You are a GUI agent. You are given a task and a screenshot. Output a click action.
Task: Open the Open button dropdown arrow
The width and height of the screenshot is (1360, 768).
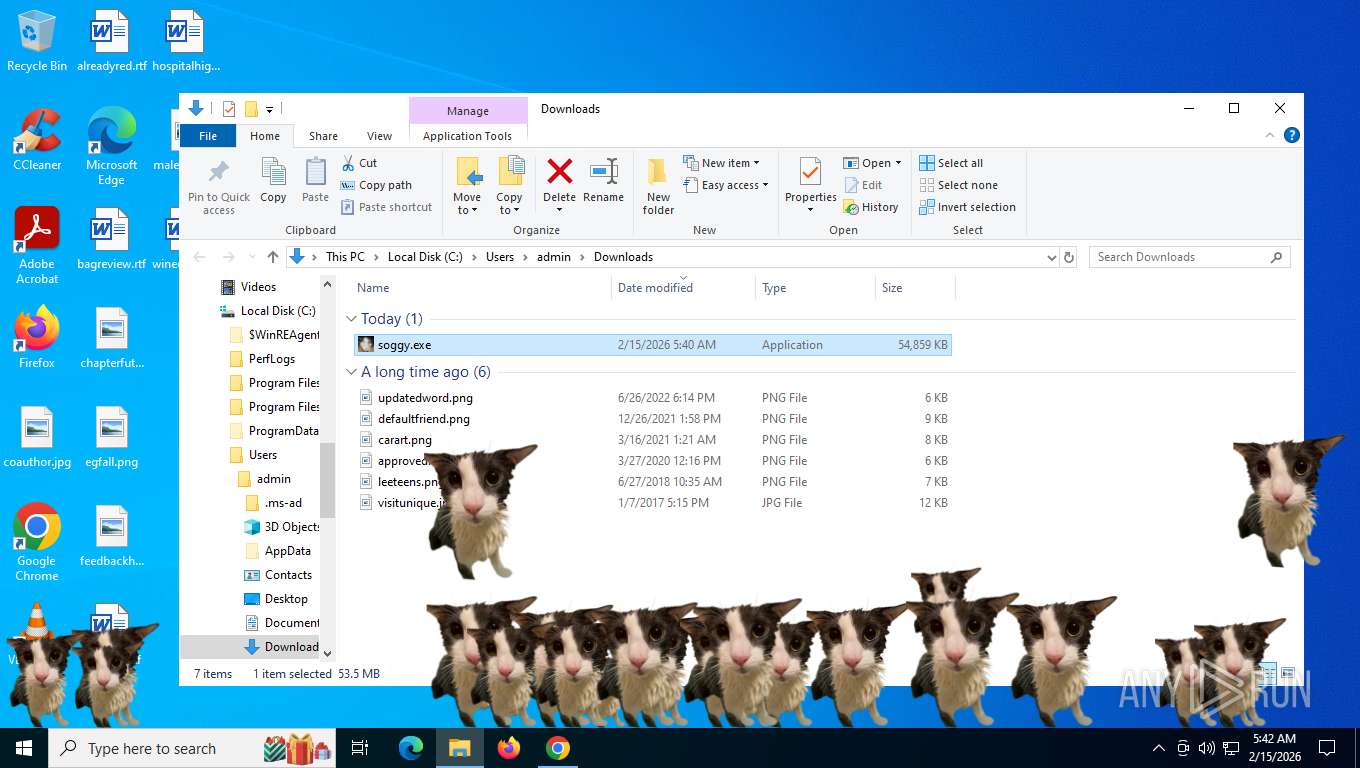898,163
